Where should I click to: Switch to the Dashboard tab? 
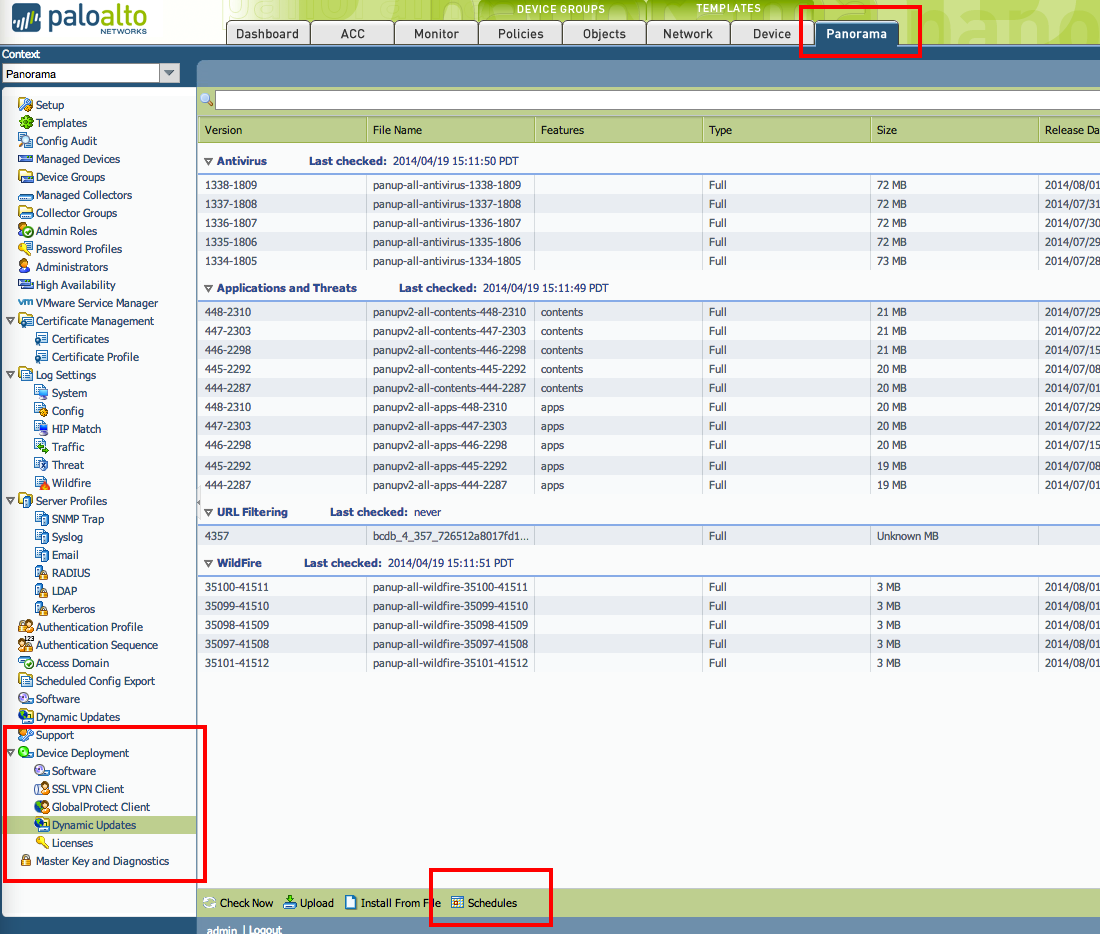pyautogui.click(x=267, y=33)
